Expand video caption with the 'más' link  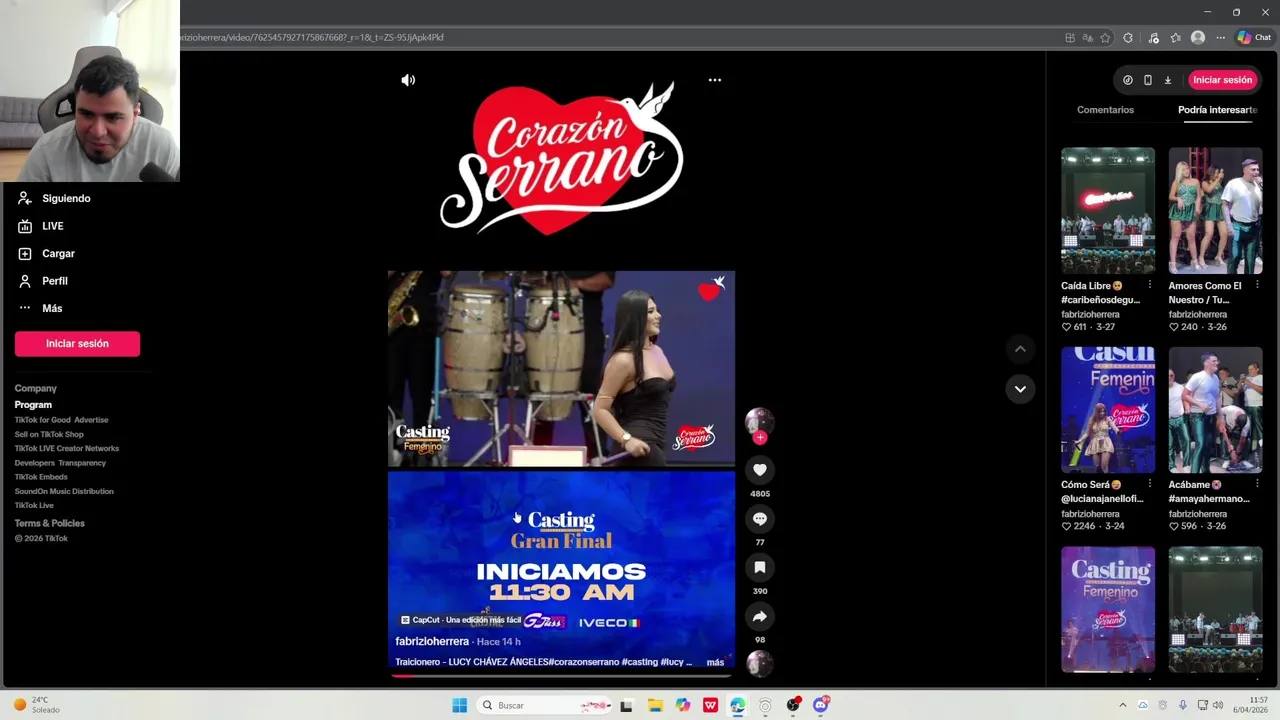point(715,662)
